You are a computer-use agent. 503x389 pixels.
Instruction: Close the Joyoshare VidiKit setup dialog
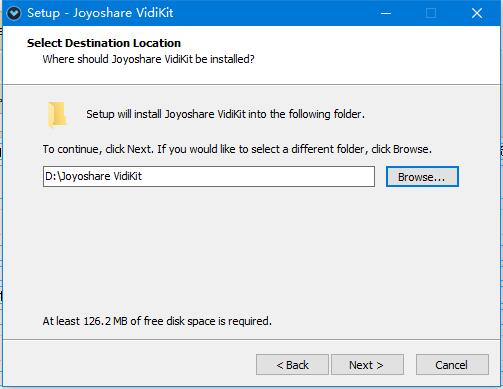(477, 13)
